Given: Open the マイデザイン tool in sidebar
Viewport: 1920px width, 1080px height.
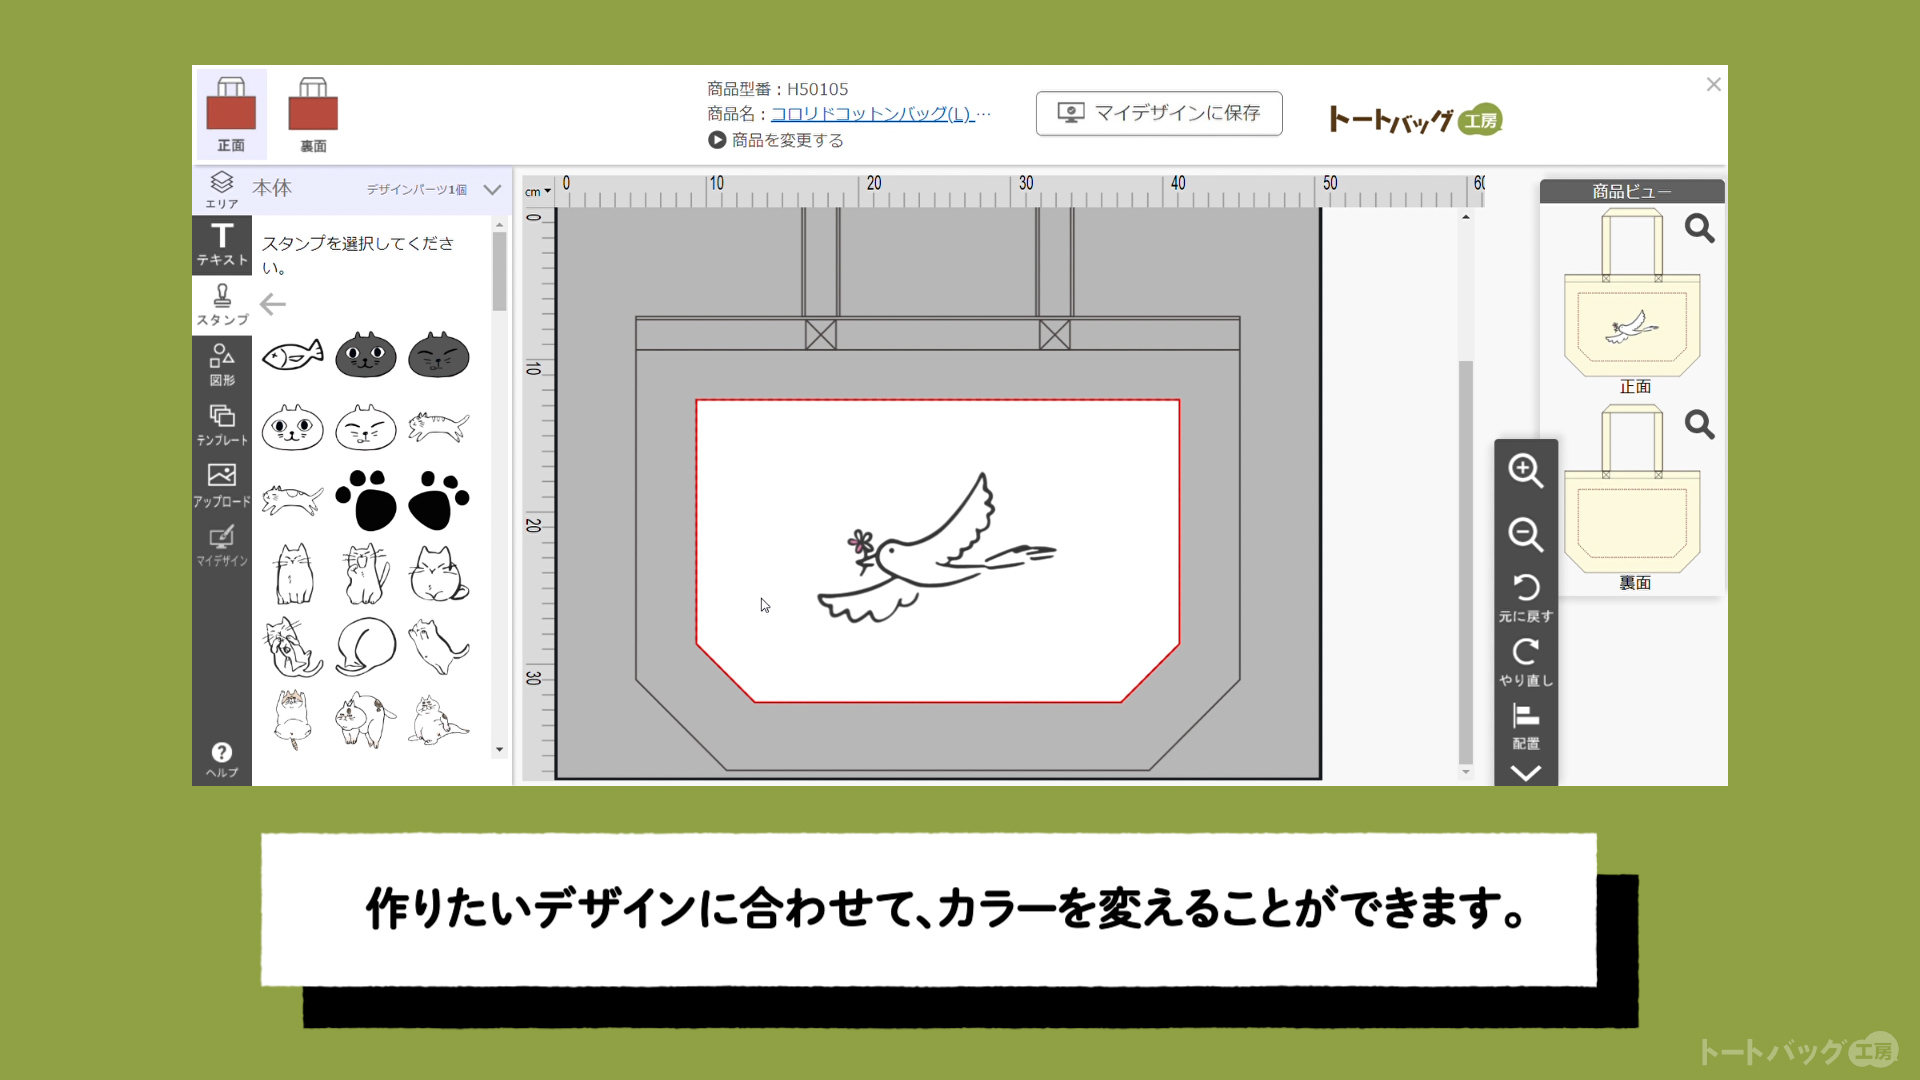Looking at the screenshot, I should (222, 546).
